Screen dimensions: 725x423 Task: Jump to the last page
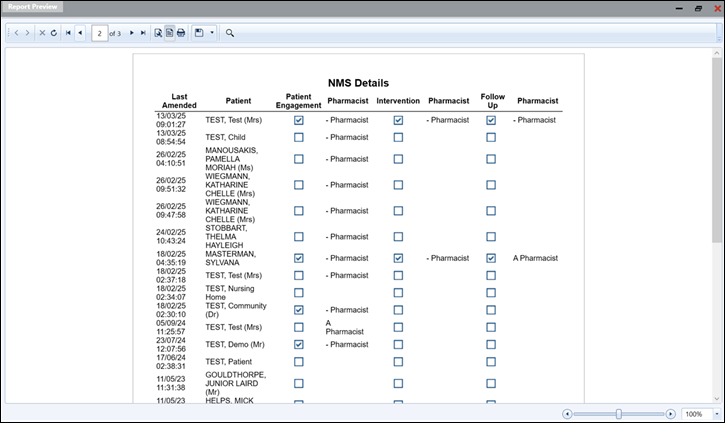coord(143,33)
